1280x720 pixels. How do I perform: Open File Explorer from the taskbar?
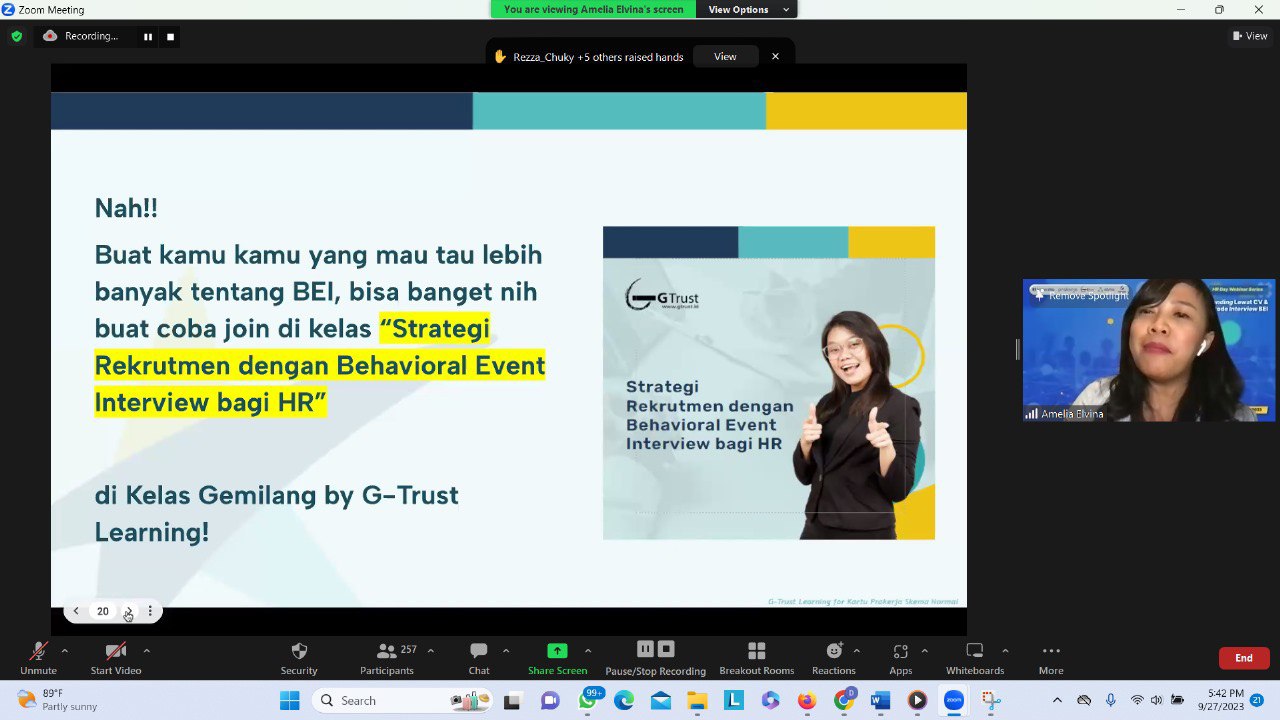pyautogui.click(x=697, y=700)
